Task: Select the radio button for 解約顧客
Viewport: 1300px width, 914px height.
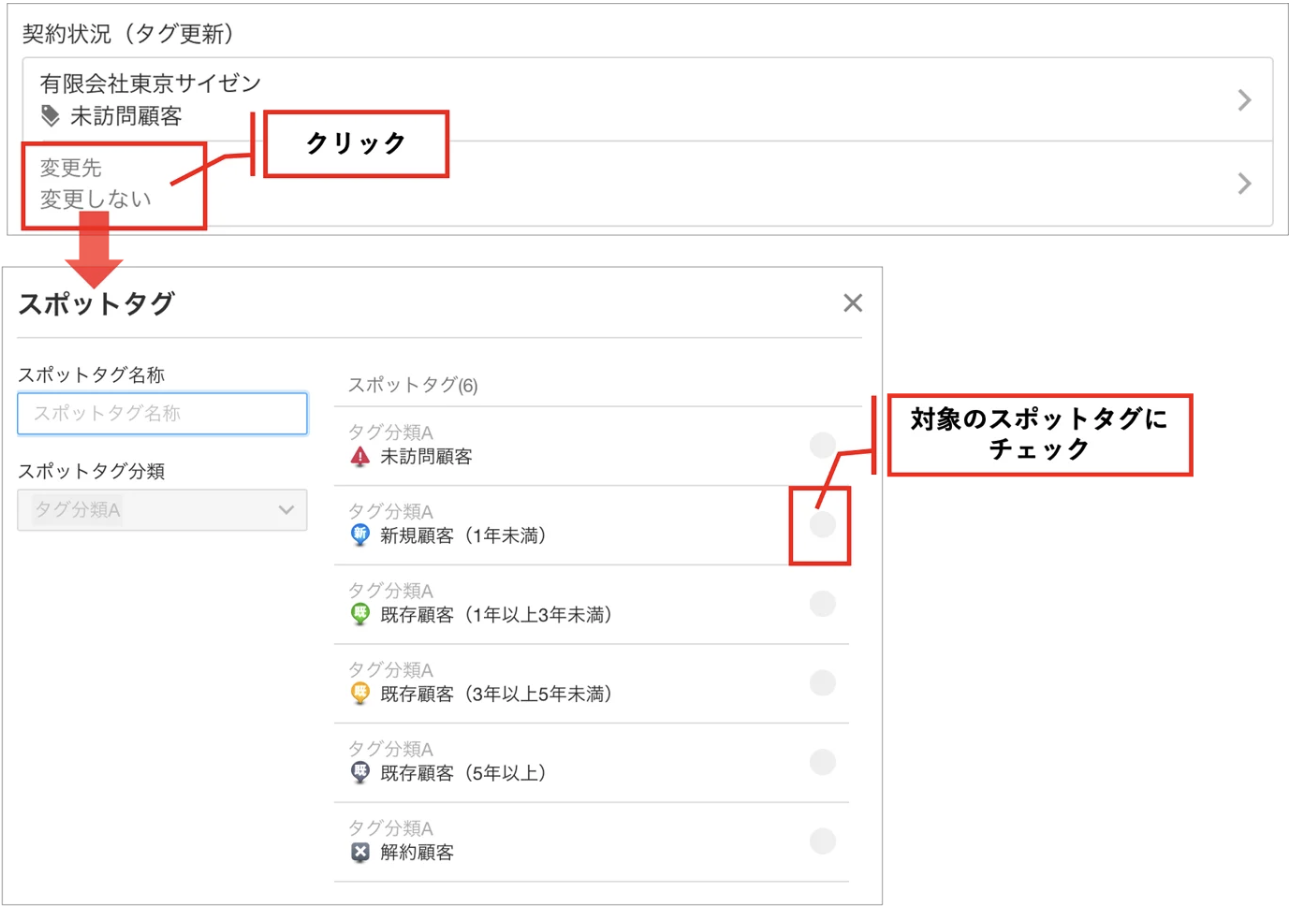Action: coord(823,841)
